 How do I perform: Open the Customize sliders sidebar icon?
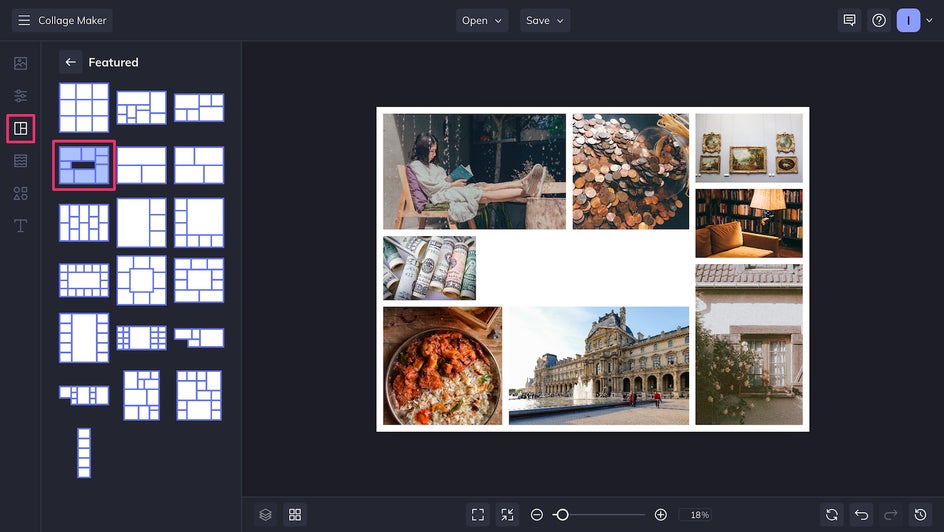[x=20, y=96]
